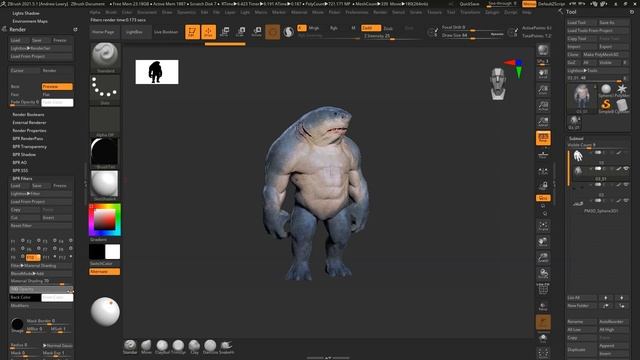
Task: Expand the External Renderer section
Action: point(29,122)
